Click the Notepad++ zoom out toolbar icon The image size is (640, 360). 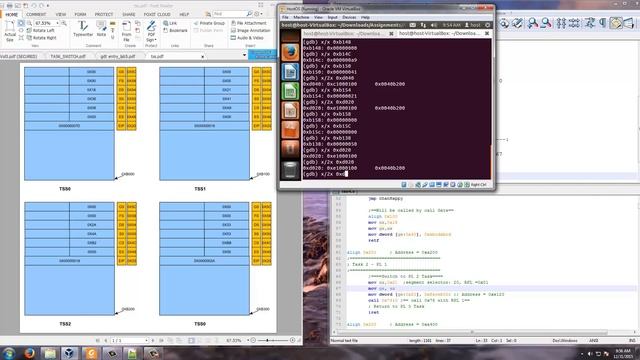click(546, 23)
